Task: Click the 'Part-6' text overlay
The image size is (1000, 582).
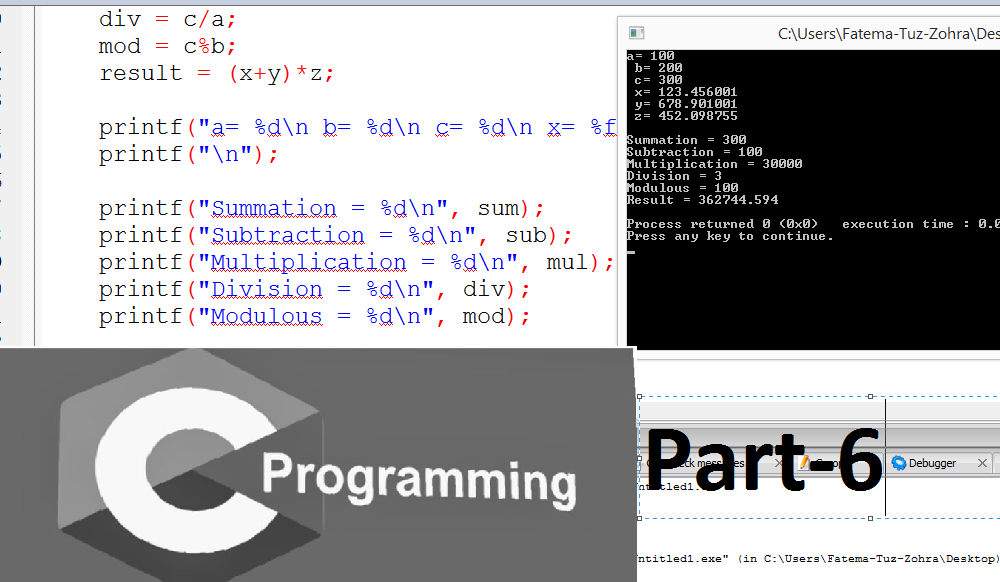Action: click(x=765, y=460)
